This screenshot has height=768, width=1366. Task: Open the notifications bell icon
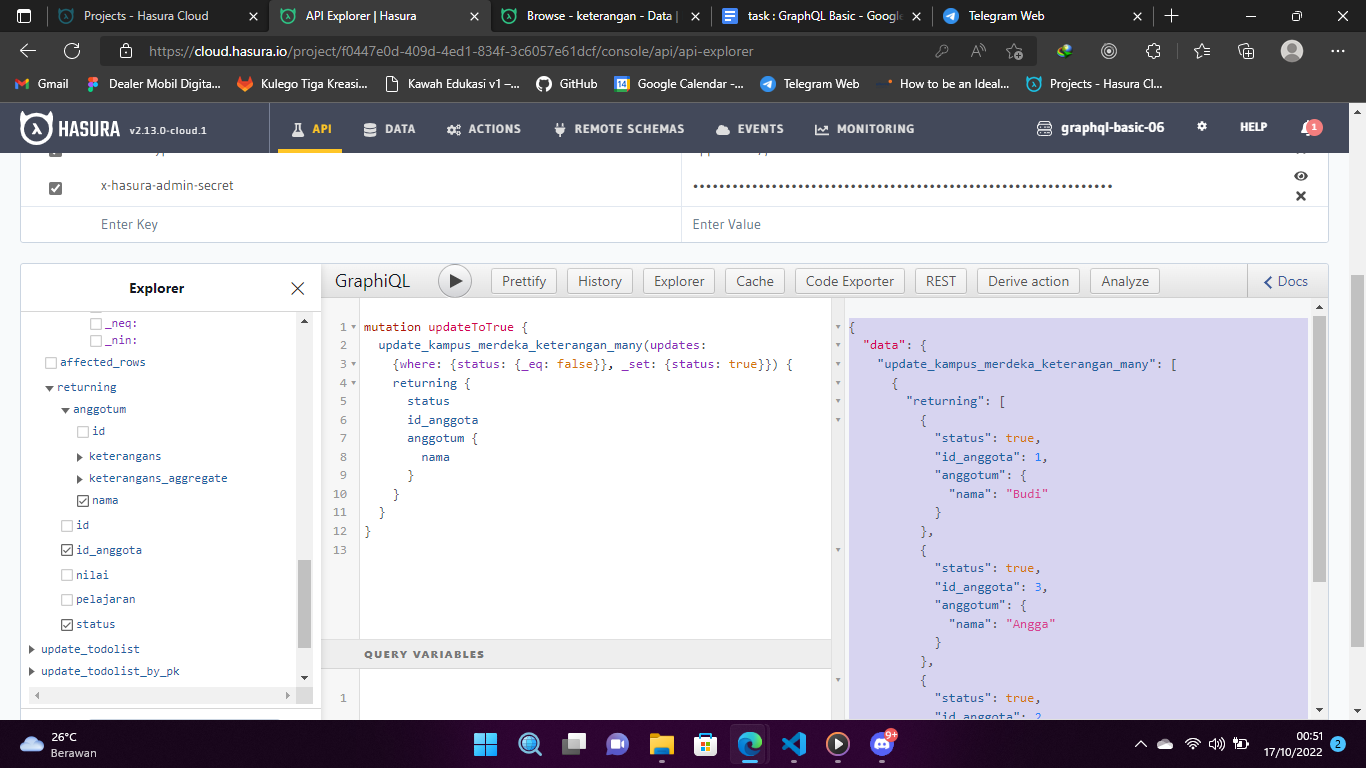point(1311,127)
